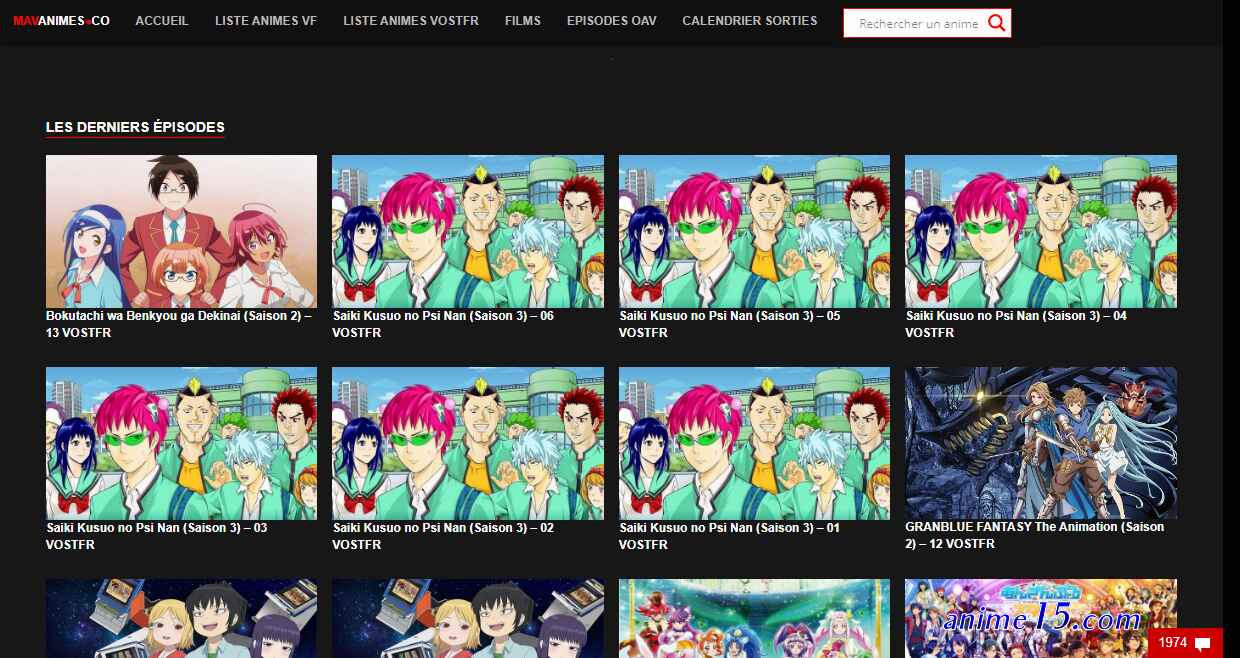Viewport: 1240px width, 658px height.
Task: Click Saiki Kusuo no Psi Nan 01 title
Action: click(x=730, y=536)
